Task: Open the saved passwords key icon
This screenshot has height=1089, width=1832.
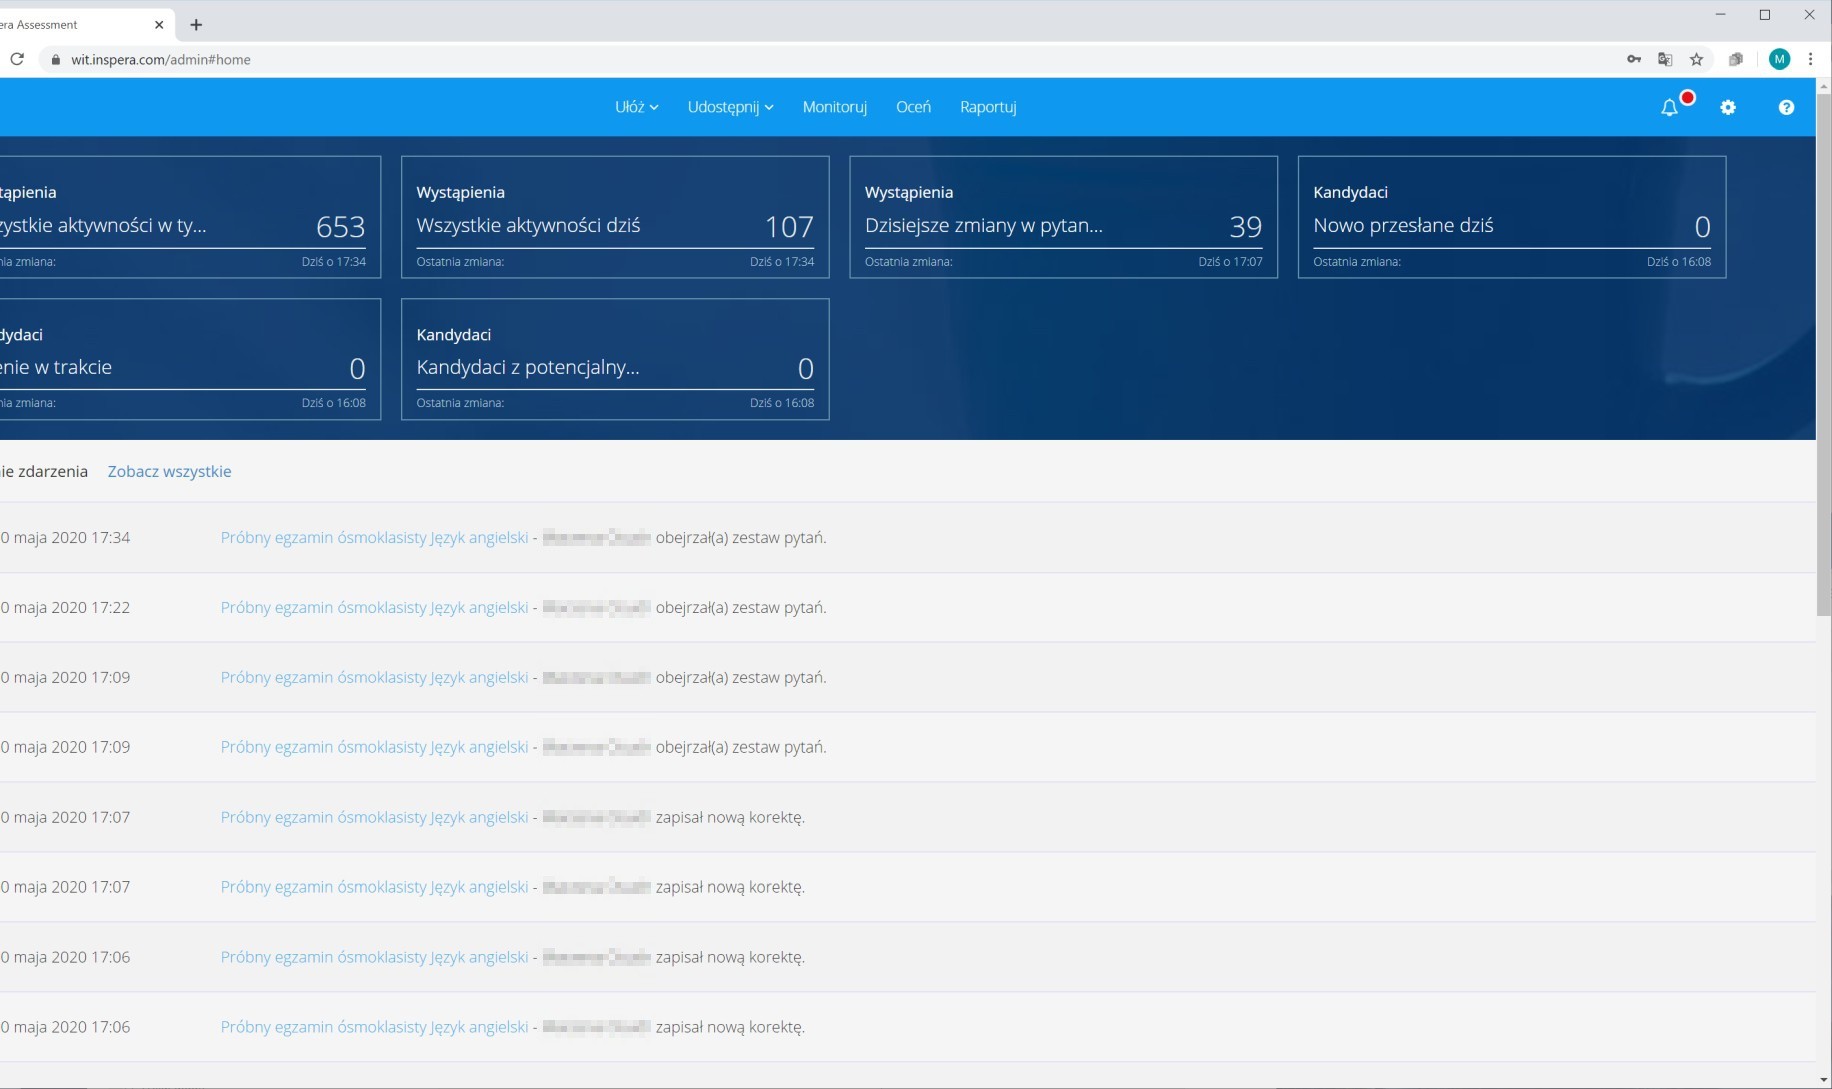Action: tap(1633, 59)
